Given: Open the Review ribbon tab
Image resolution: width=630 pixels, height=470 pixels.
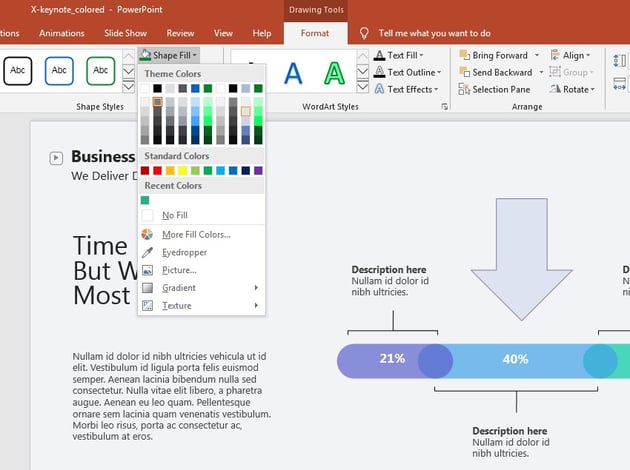Looking at the screenshot, I should tap(181, 33).
